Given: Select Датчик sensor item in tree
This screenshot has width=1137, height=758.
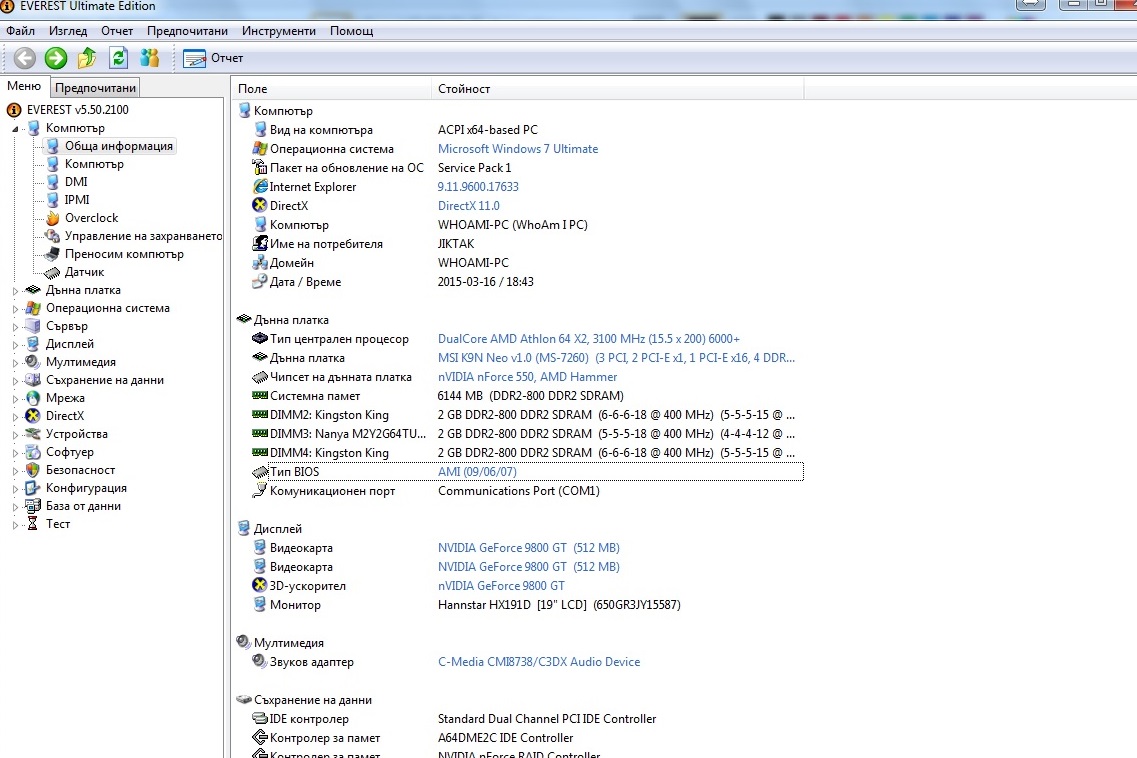Looking at the screenshot, I should coord(84,272).
